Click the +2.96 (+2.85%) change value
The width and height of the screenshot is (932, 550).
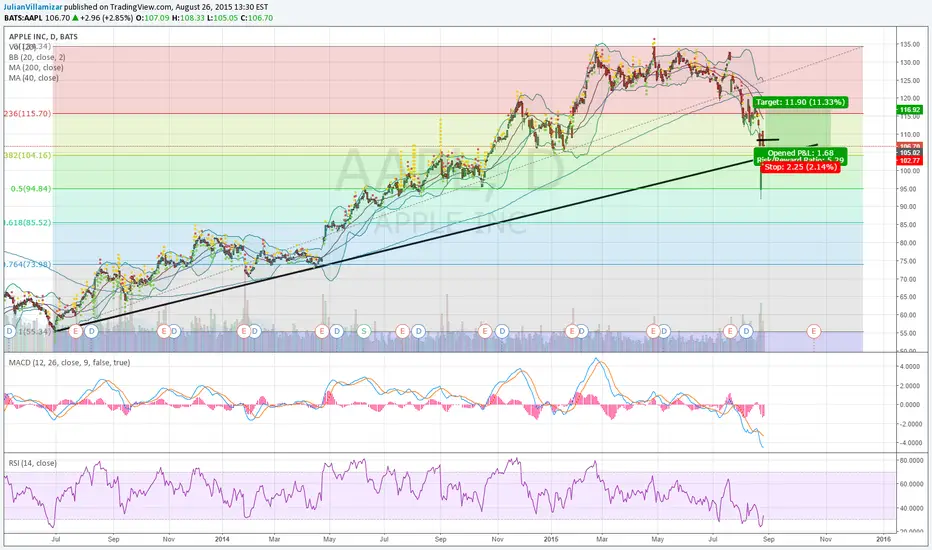tap(106, 18)
